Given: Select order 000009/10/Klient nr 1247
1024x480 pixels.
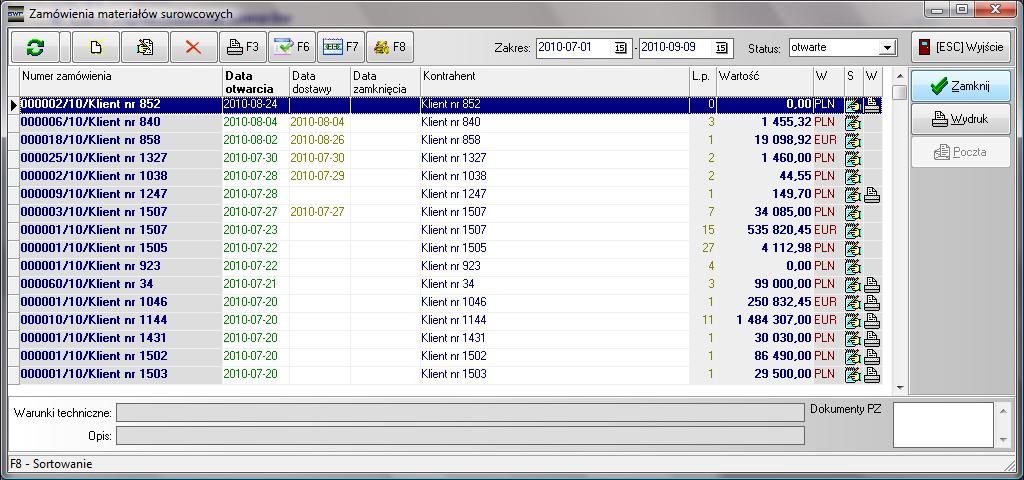Looking at the screenshot, I should tap(121, 194).
